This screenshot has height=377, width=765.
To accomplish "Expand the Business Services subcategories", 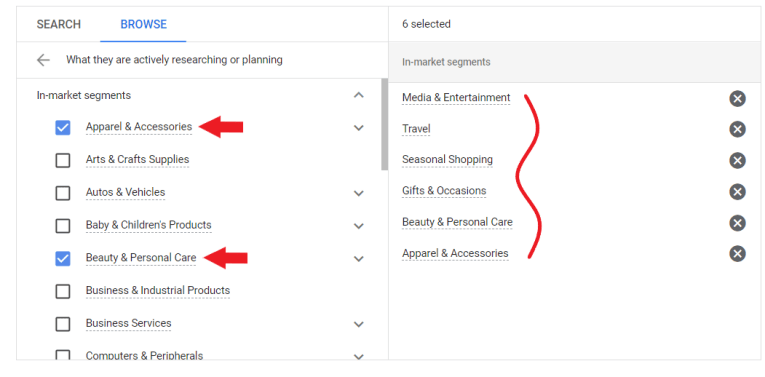I will (x=359, y=324).
